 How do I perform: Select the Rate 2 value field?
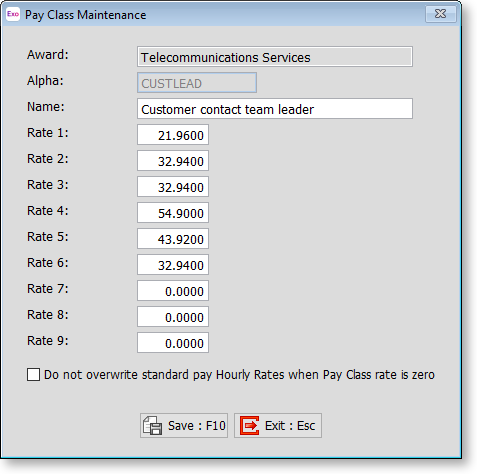click(173, 161)
